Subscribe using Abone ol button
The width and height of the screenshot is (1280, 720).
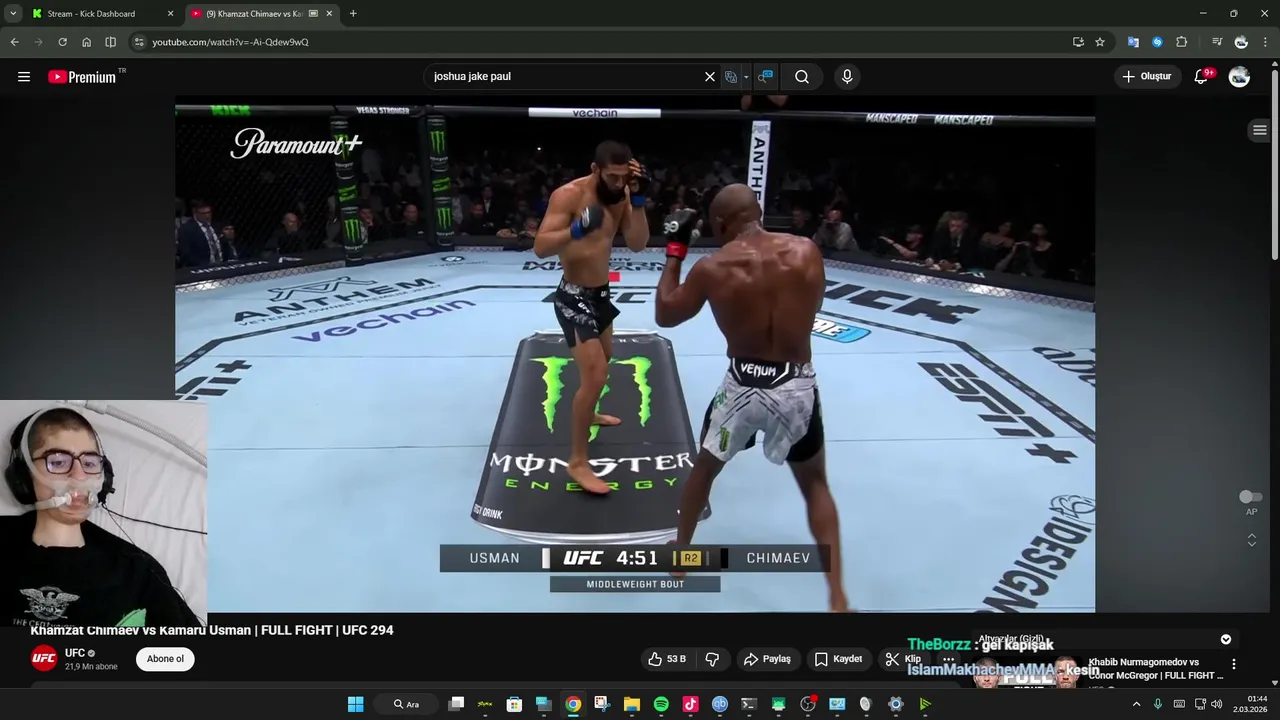coord(165,659)
